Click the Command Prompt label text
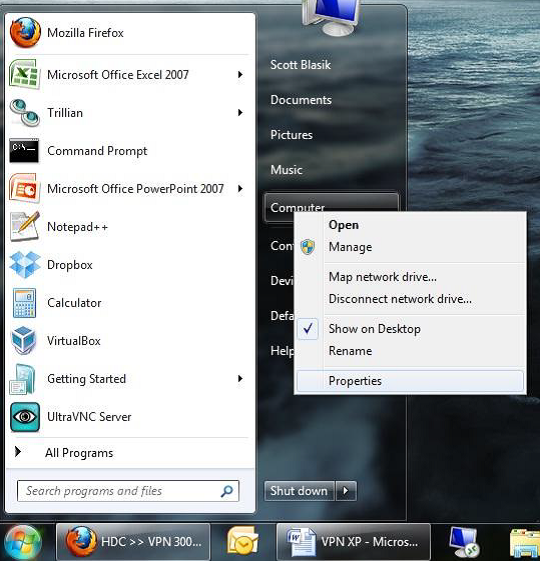The height and width of the screenshot is (561, 540). pyautogui.click(x=97, y=151)
